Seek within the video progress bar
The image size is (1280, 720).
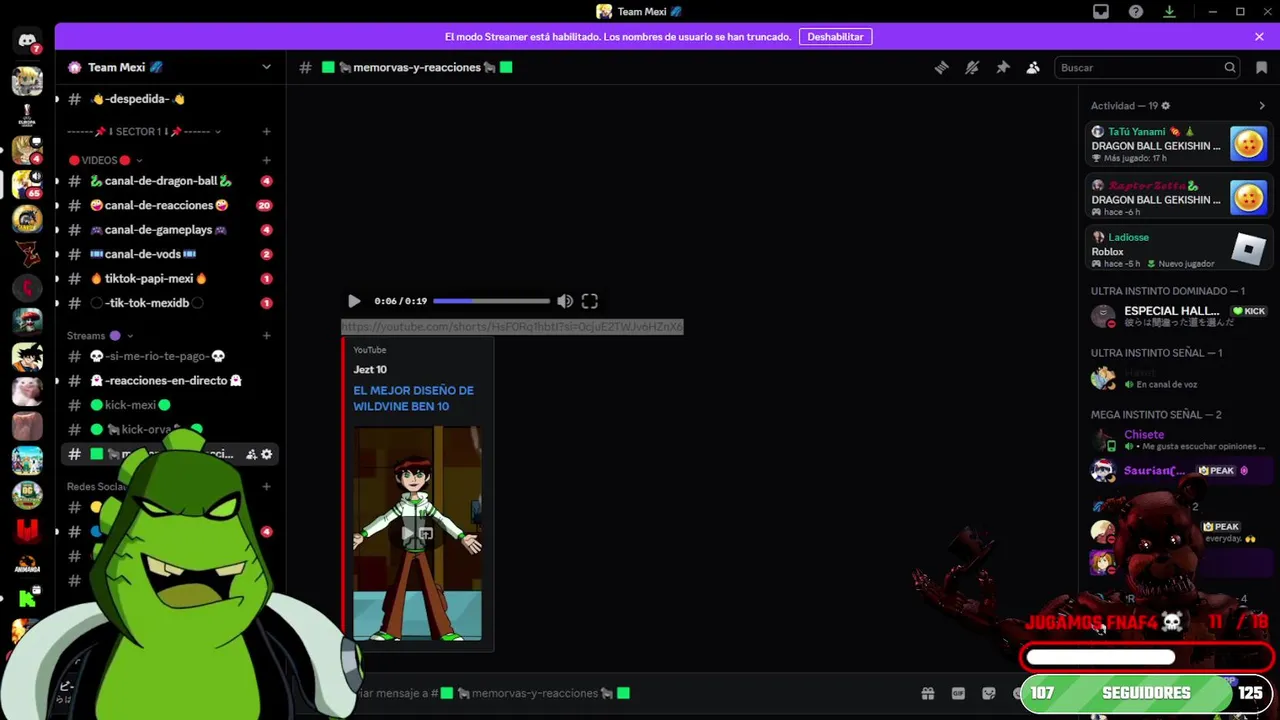pyautogui.click(x=491, y=301)
